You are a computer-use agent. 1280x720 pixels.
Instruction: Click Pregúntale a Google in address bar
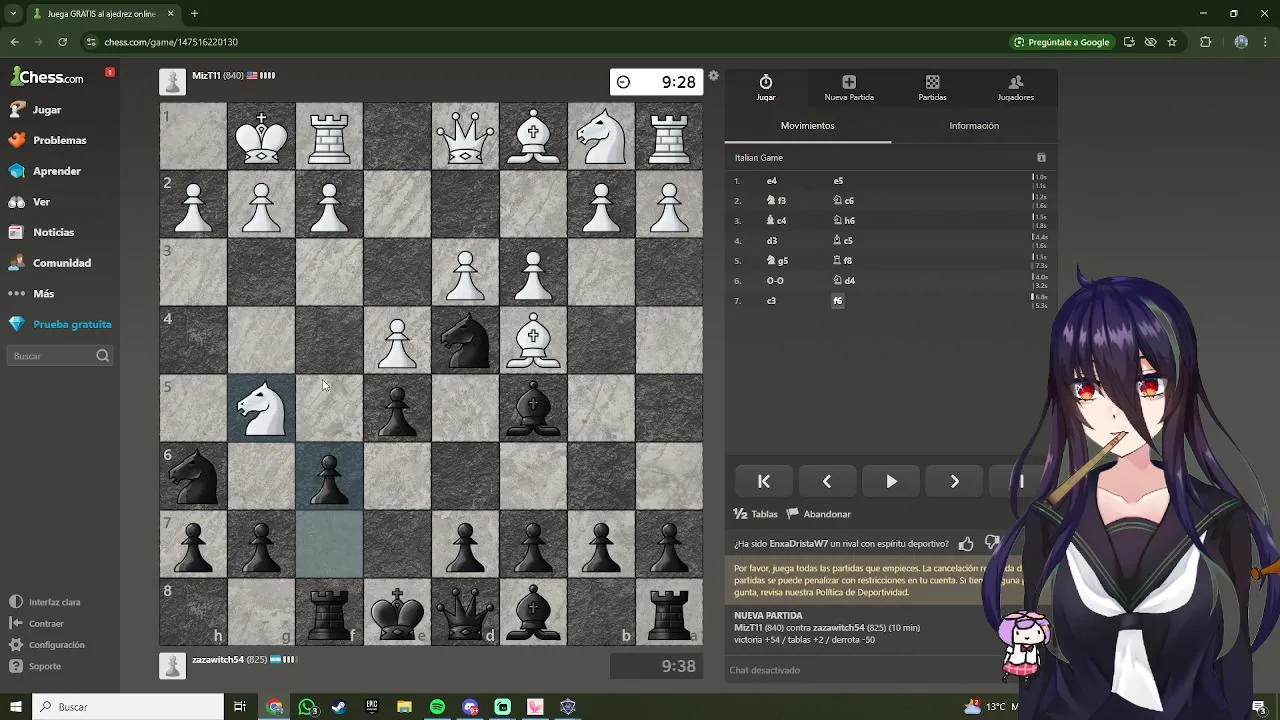1062,42
